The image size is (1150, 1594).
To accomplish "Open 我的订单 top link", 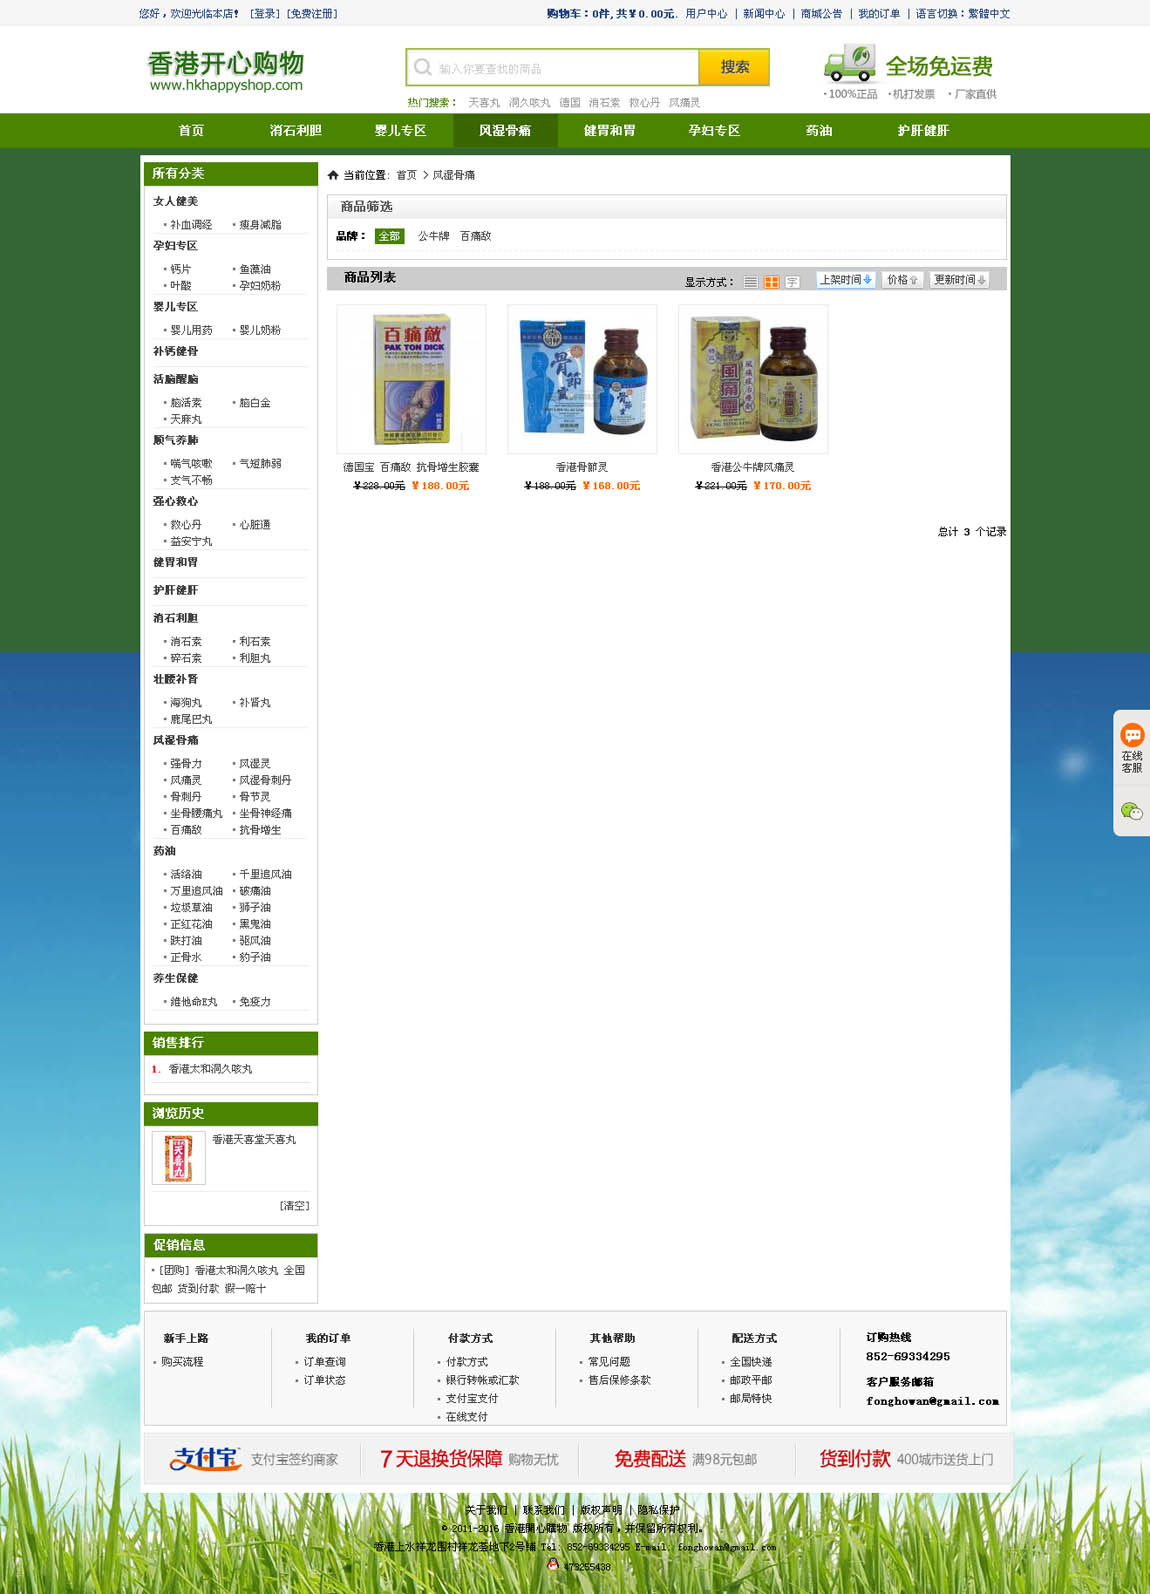I will 879,14.
